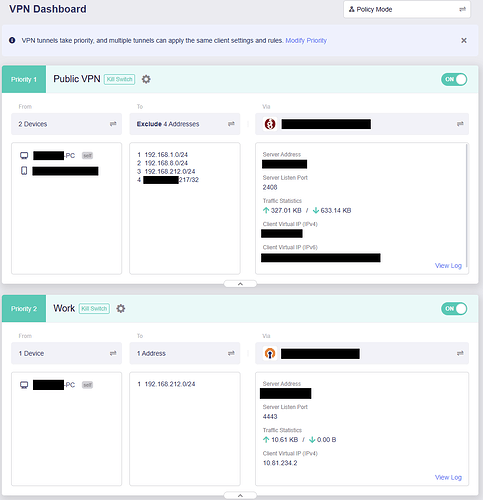The width and height of the screenshot is (483, 500).
Task: Click the OpenVPN logo in Work tunnel
Action: coord(270,353)
